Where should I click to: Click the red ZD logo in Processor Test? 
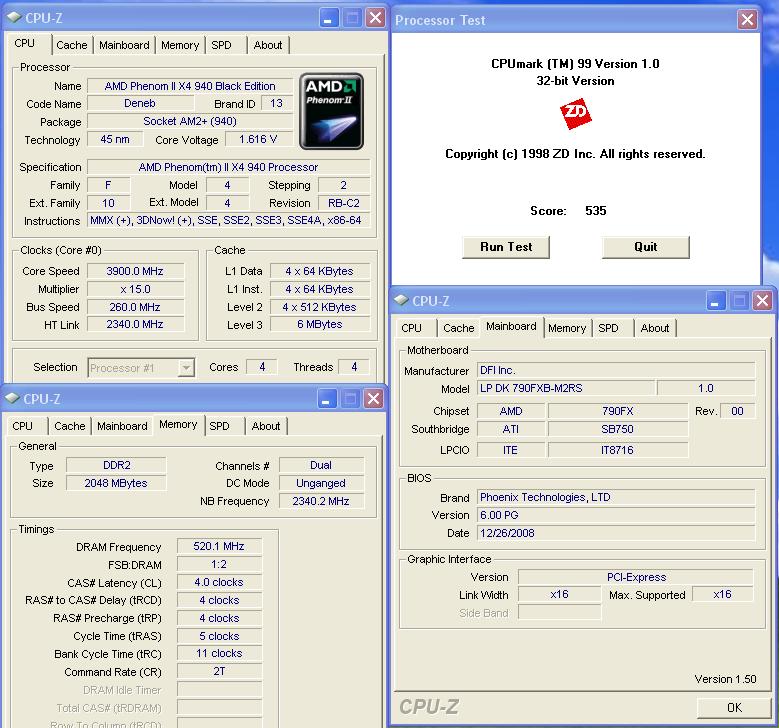coord(575,114)
